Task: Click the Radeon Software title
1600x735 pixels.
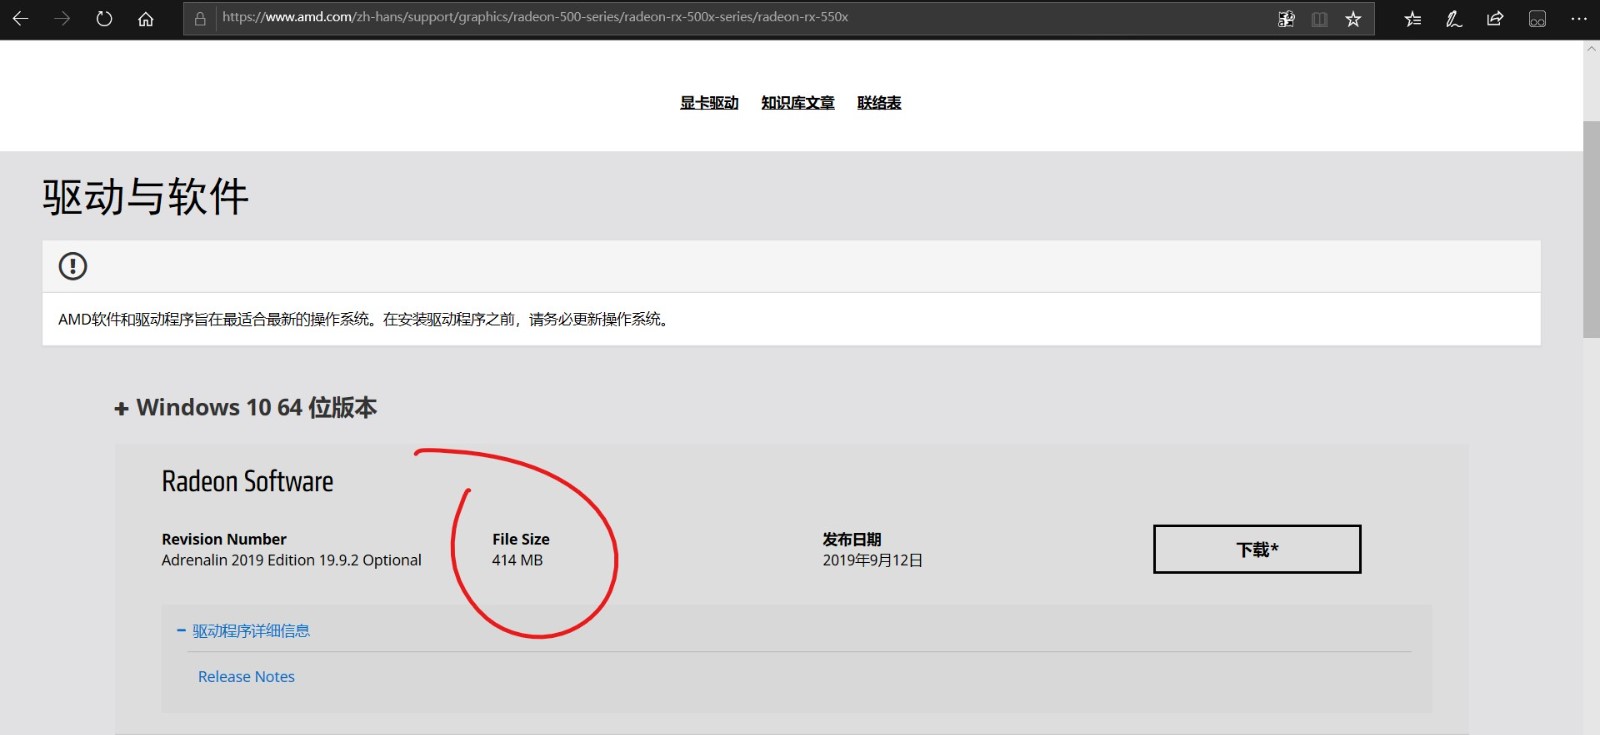Action: click(x=247, y=482)
